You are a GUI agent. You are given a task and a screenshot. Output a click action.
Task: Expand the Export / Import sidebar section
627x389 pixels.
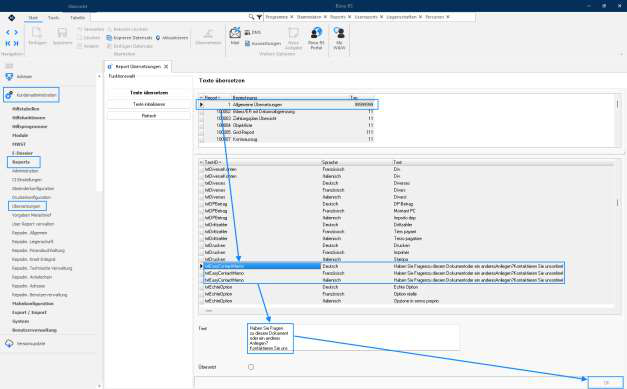point(29,312)
